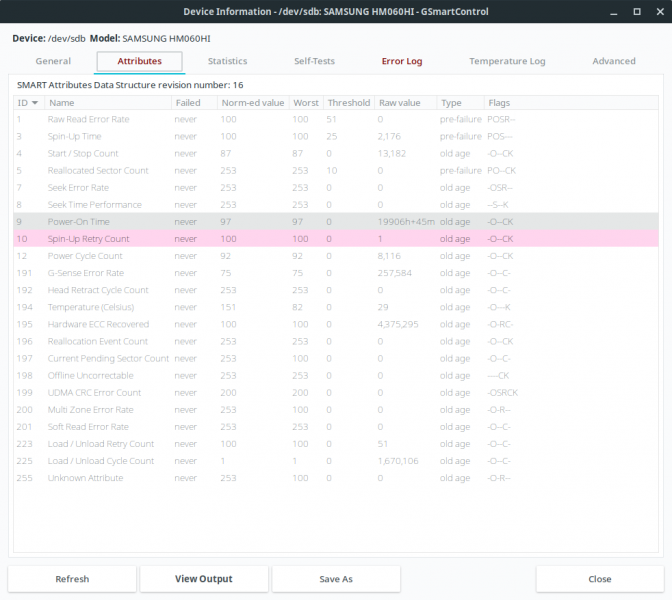Screen dimensions: 672x600
Task: Select the Current Pending Sector Count row
Action: [x=336, y=359]
